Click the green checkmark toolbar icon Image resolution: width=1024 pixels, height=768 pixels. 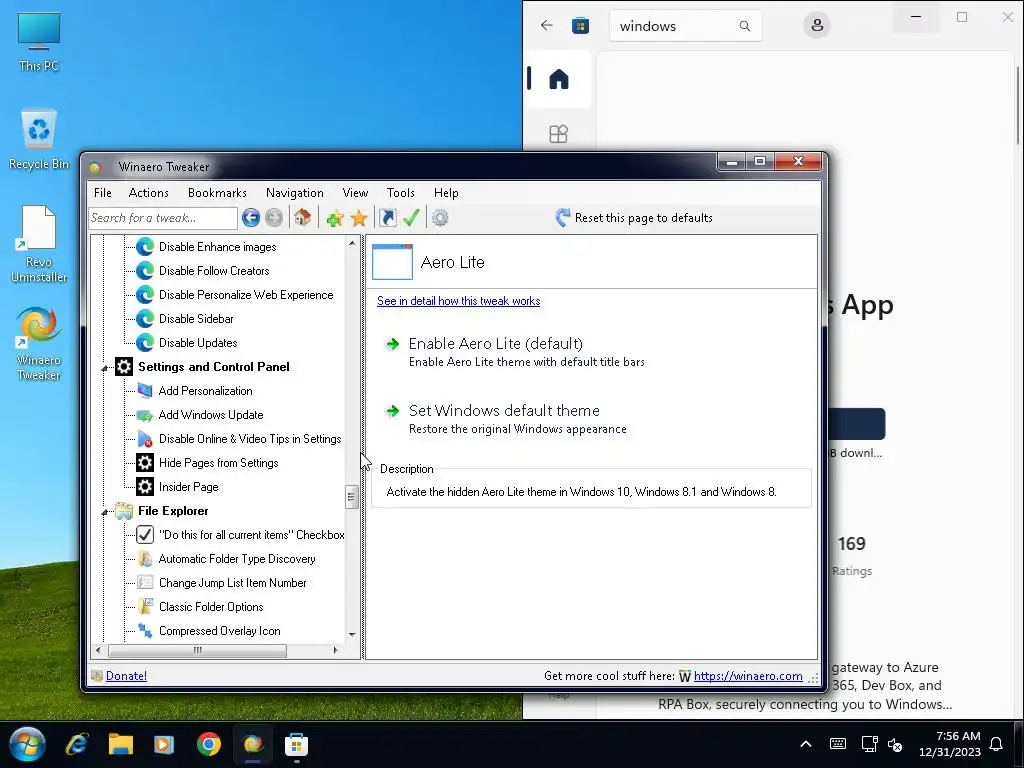click(411, 217)
